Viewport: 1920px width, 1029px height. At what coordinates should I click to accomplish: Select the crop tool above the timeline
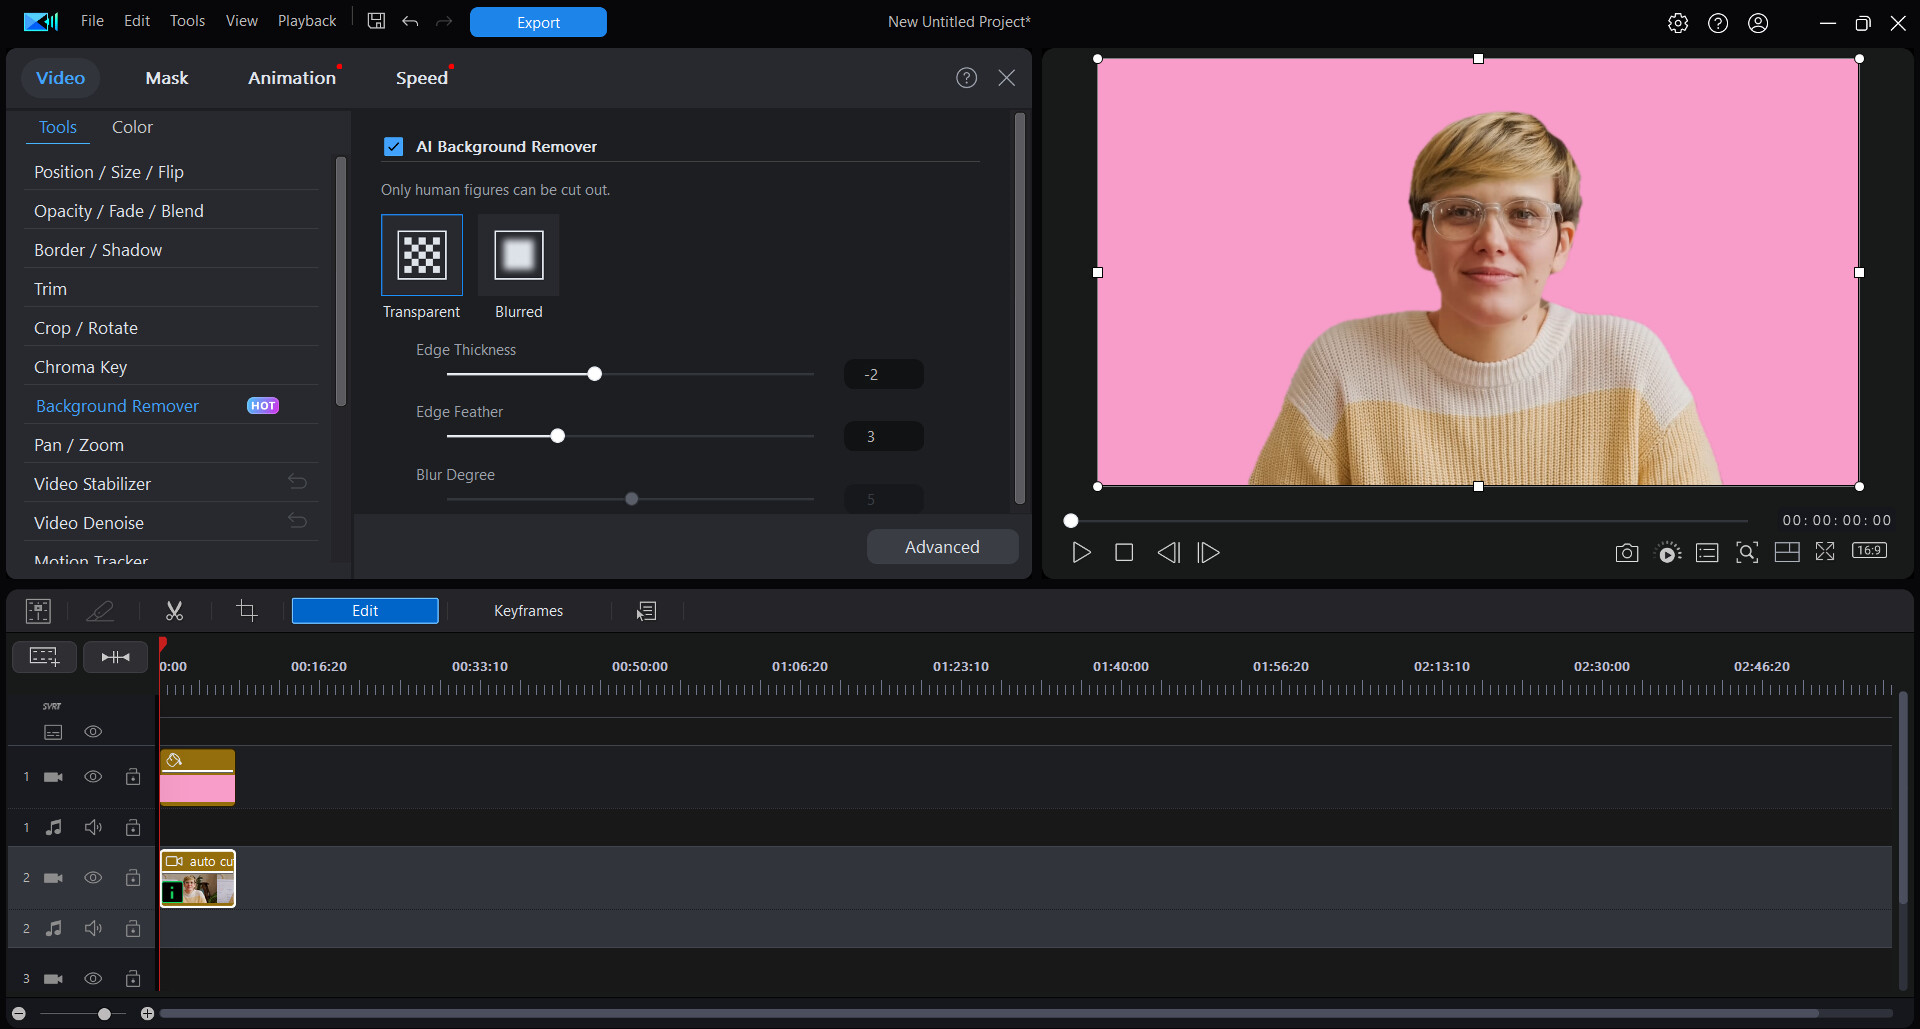pyautogui.click(x=246, y=610)
